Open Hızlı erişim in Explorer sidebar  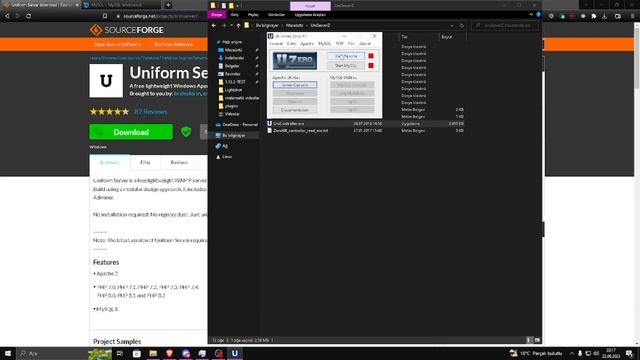point(232,42)
